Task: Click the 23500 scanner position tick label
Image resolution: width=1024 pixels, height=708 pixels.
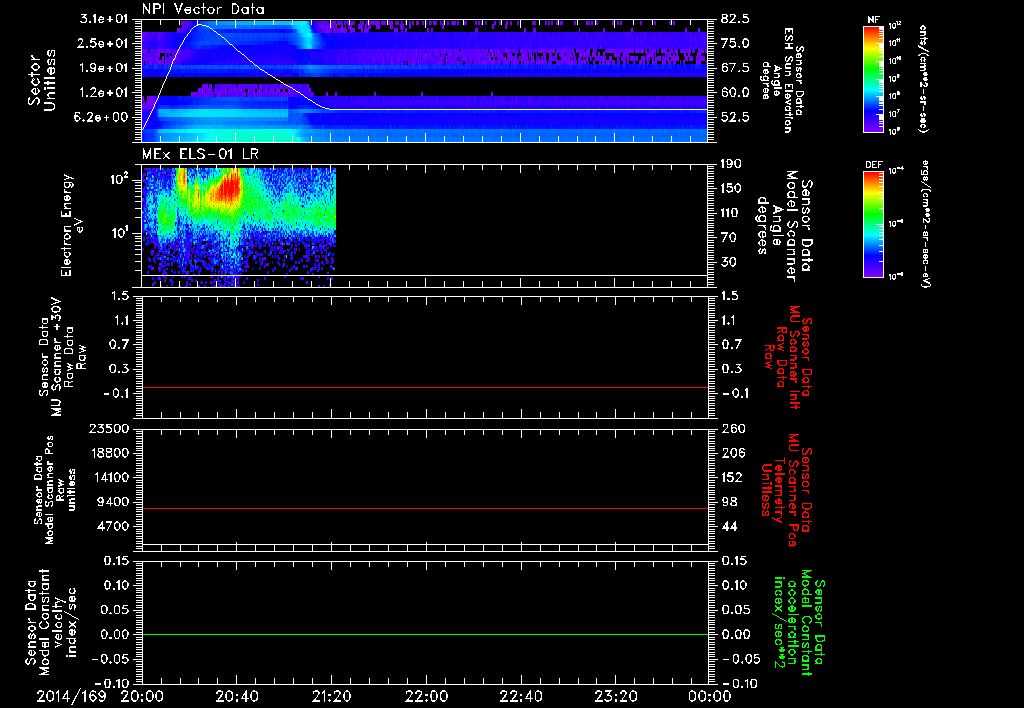Action: 108,429
